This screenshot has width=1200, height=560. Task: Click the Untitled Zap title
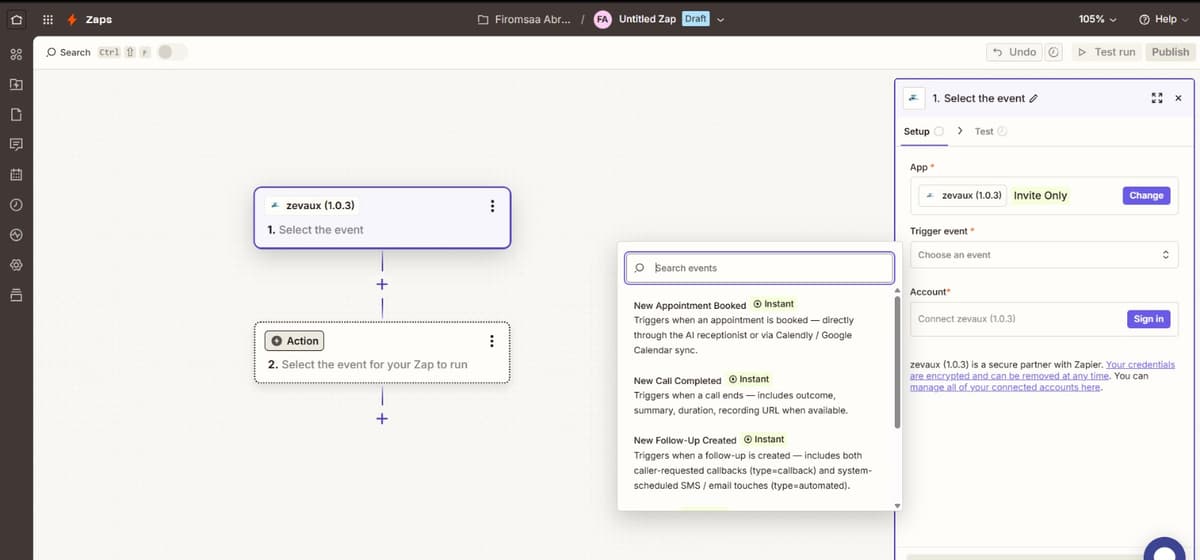(647, 19)
